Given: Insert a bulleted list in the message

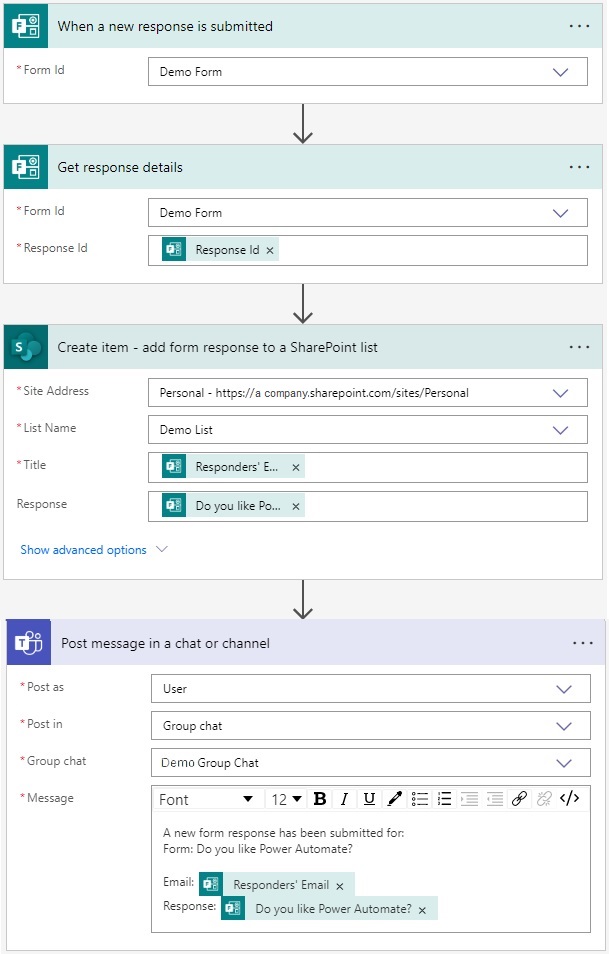Looking at the screenshot, I should (418, 798).
